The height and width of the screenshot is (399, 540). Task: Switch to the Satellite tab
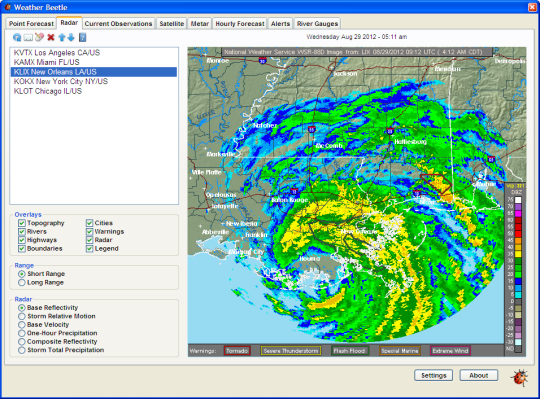coord(172,23)
